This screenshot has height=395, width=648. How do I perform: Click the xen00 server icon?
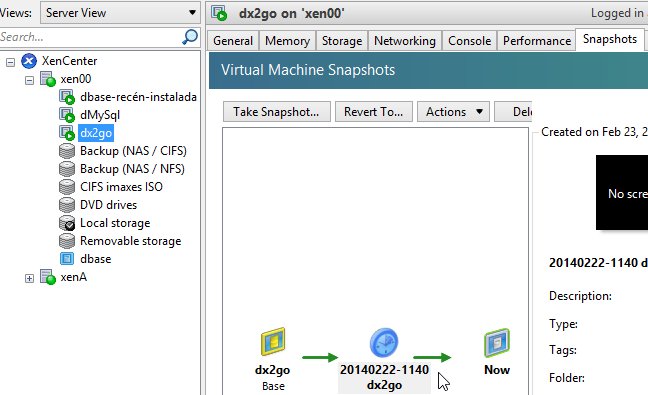(x=48, y=79)
